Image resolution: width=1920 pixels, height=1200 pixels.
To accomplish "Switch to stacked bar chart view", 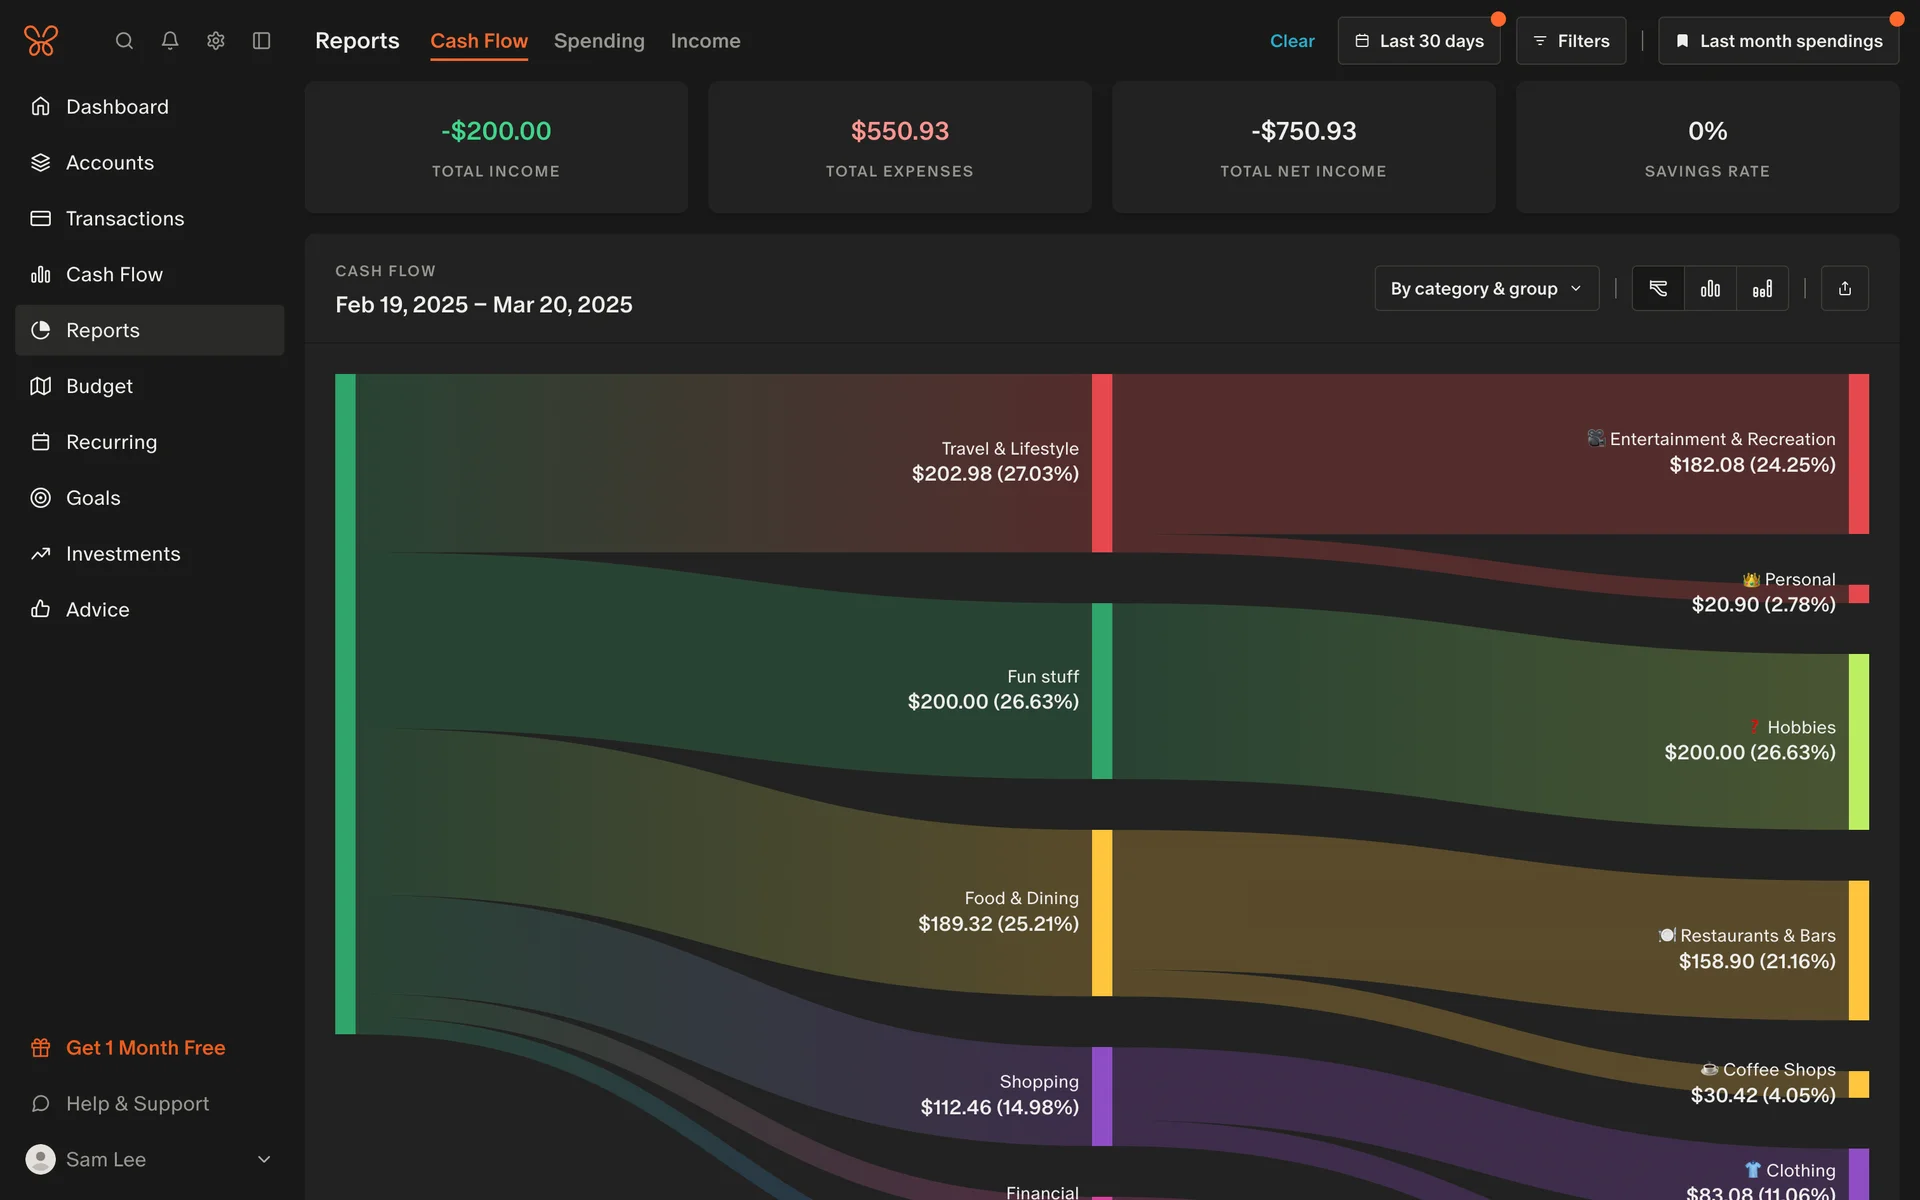I will click(1762, 289).
